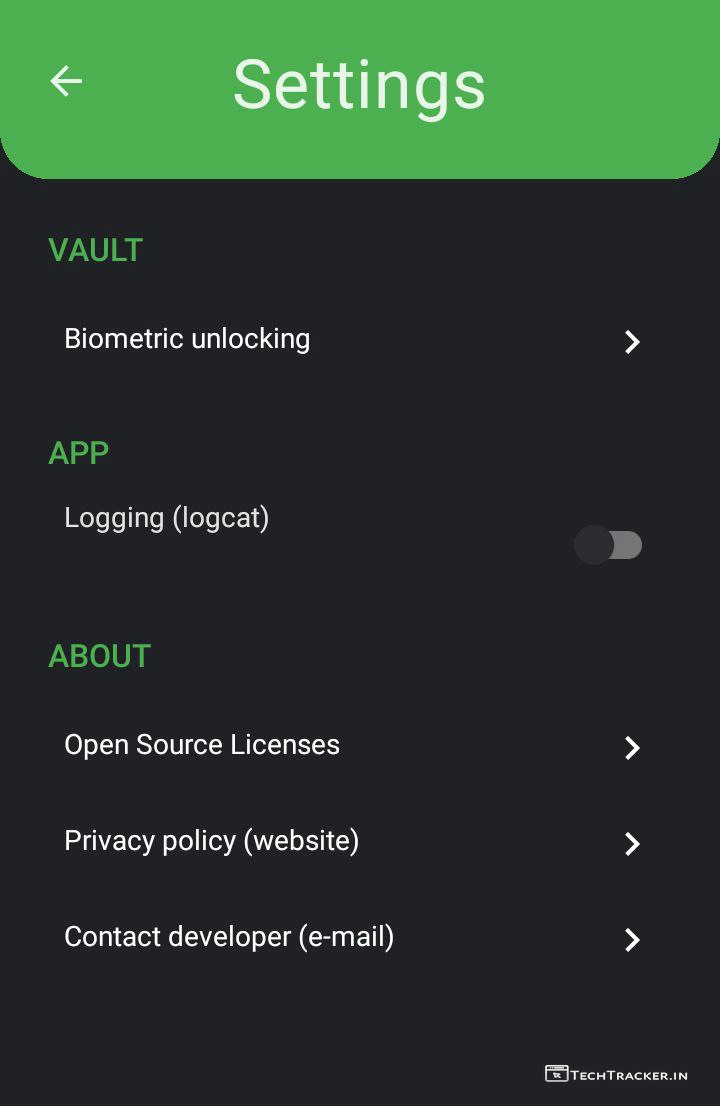This screenshot has width=720, height=1106.
Task: Click the dark knob of the logging switch
Action: 593,545
